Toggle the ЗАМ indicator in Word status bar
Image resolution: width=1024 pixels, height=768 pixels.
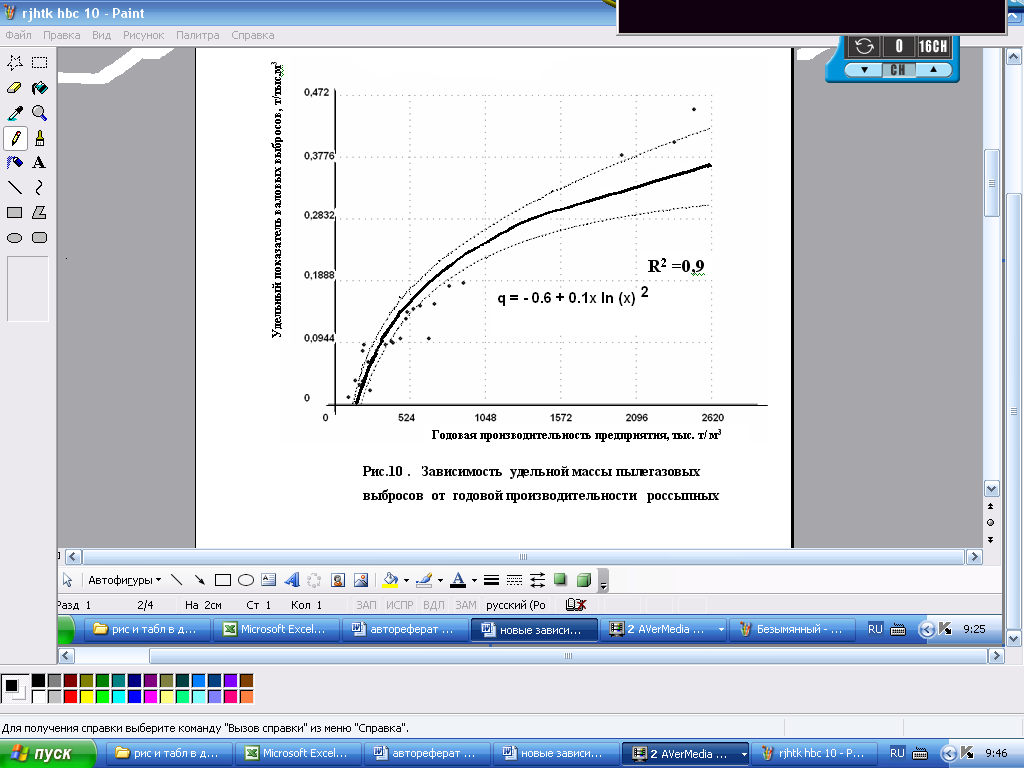point(466,605)
